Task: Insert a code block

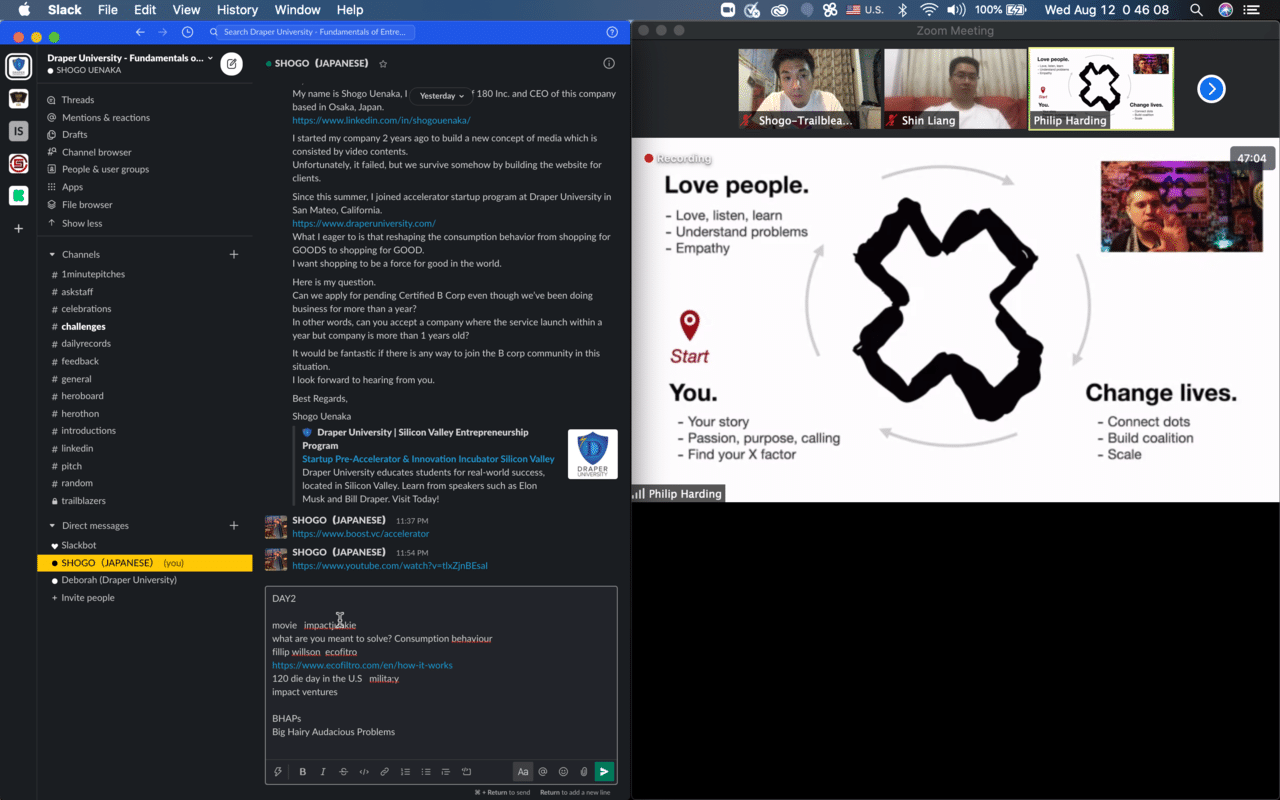Action: 466,771
